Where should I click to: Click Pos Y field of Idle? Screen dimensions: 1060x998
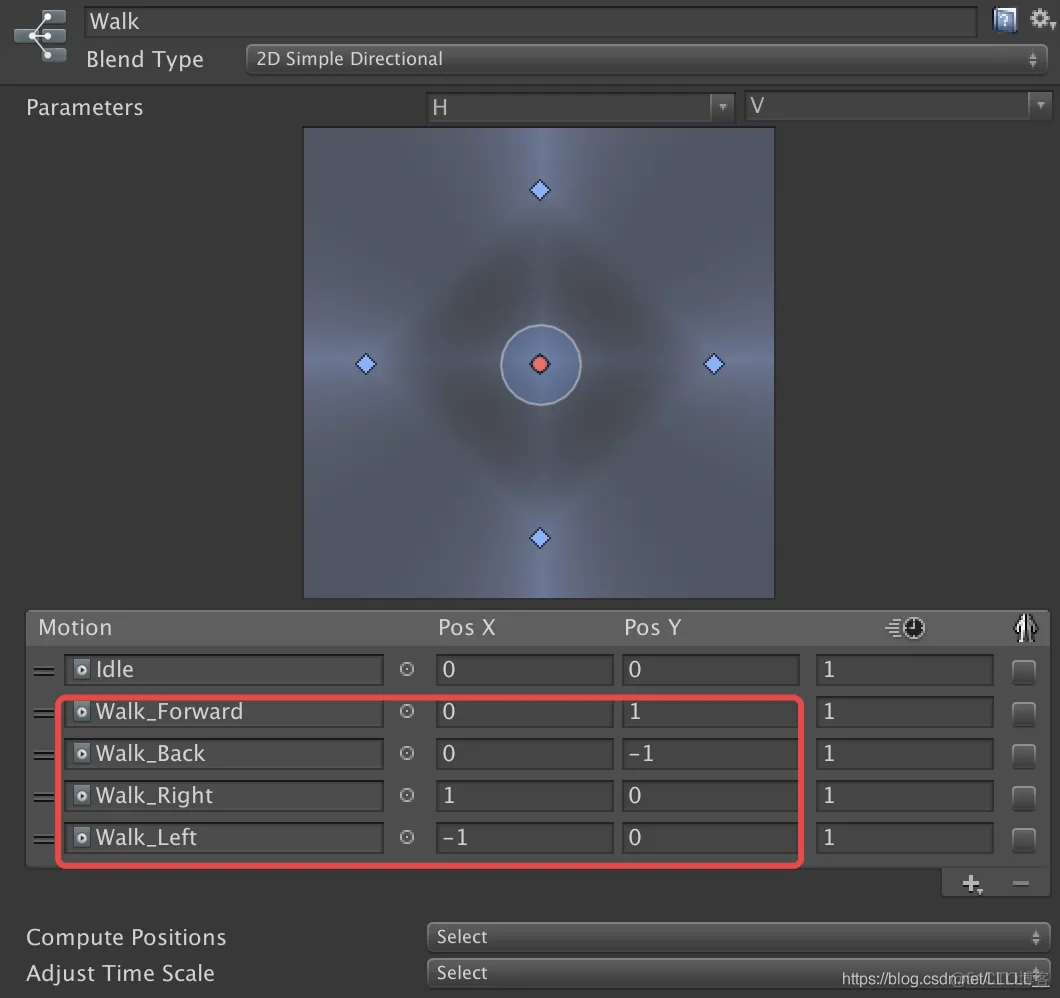[710, 669]
